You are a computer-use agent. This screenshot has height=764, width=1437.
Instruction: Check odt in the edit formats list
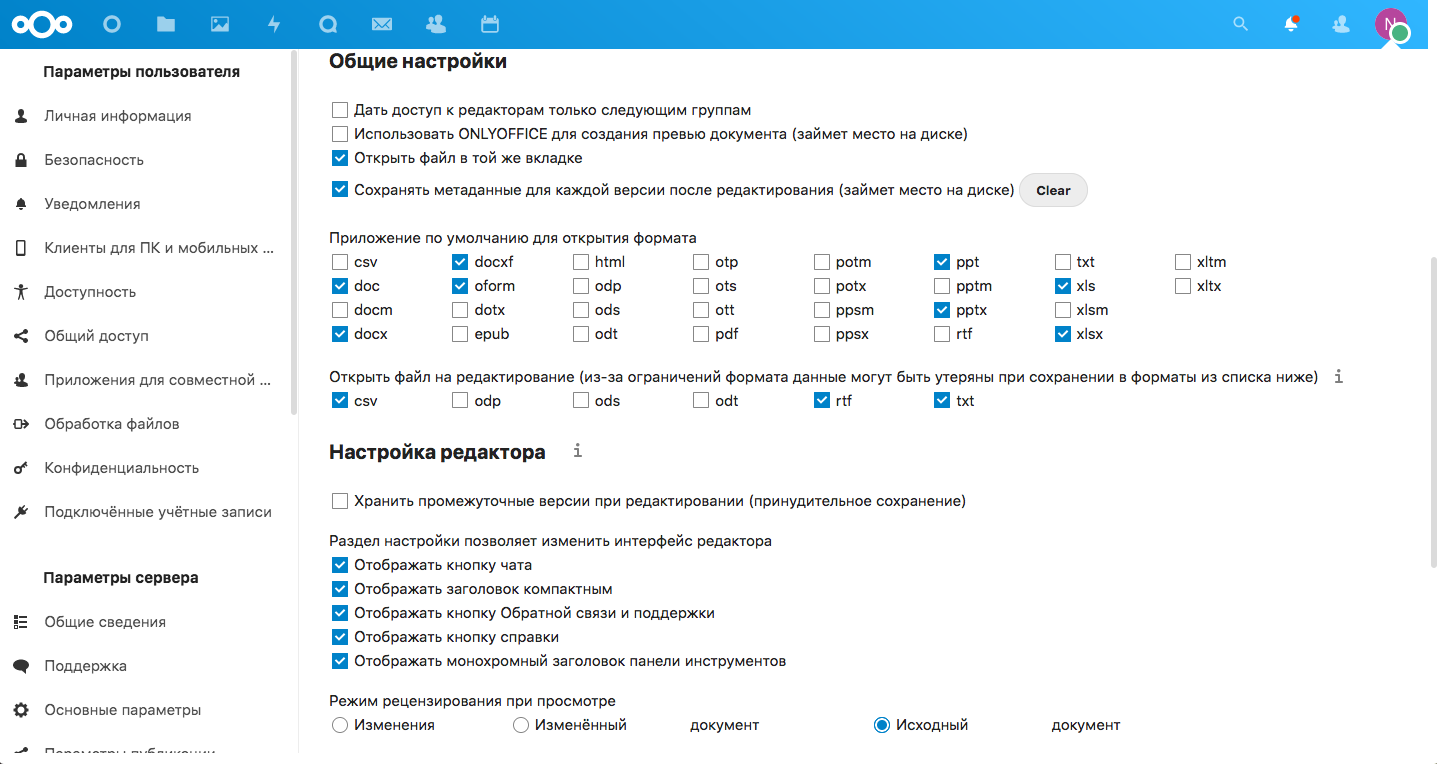(701, 401)
